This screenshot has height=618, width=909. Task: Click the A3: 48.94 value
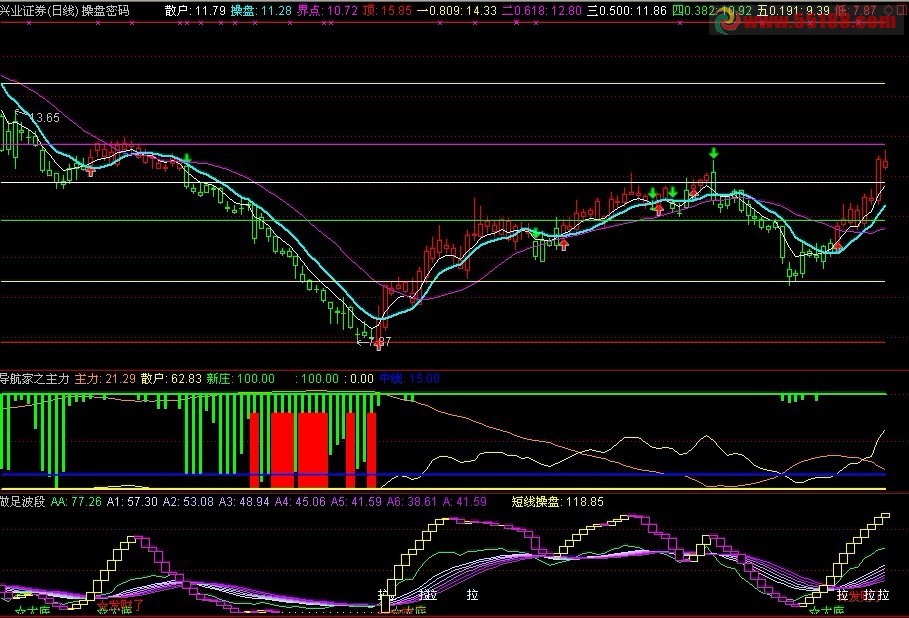click(x=244, y=501)
